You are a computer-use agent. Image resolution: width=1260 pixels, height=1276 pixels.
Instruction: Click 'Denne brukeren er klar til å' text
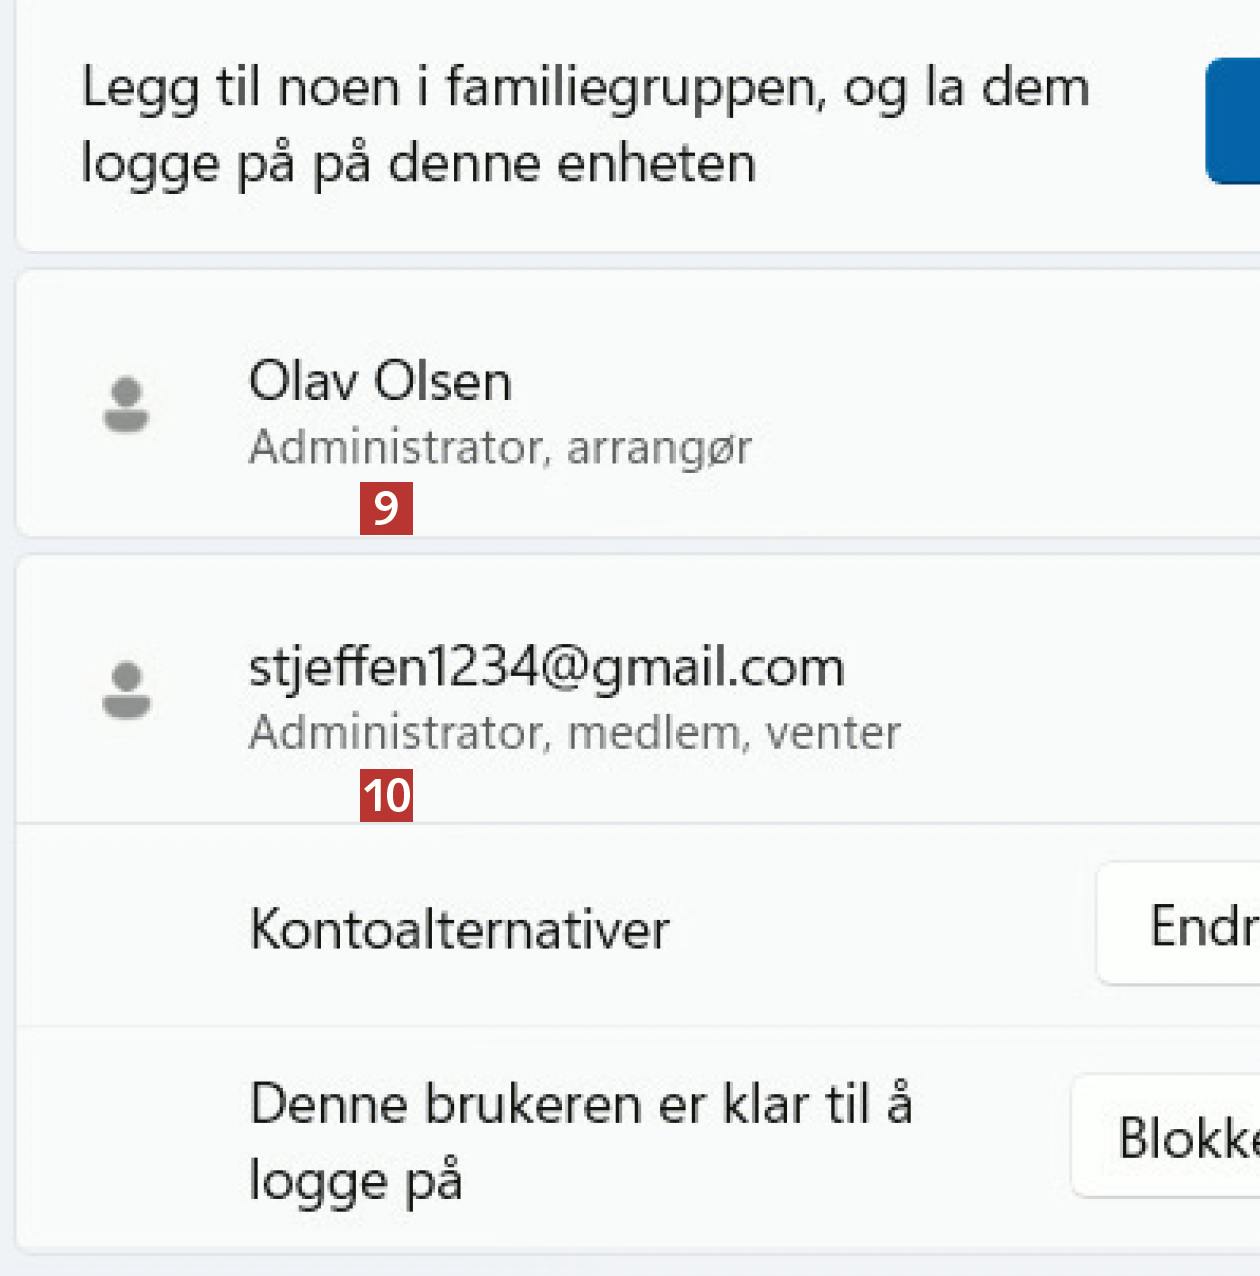click(x=580, y=1105)
